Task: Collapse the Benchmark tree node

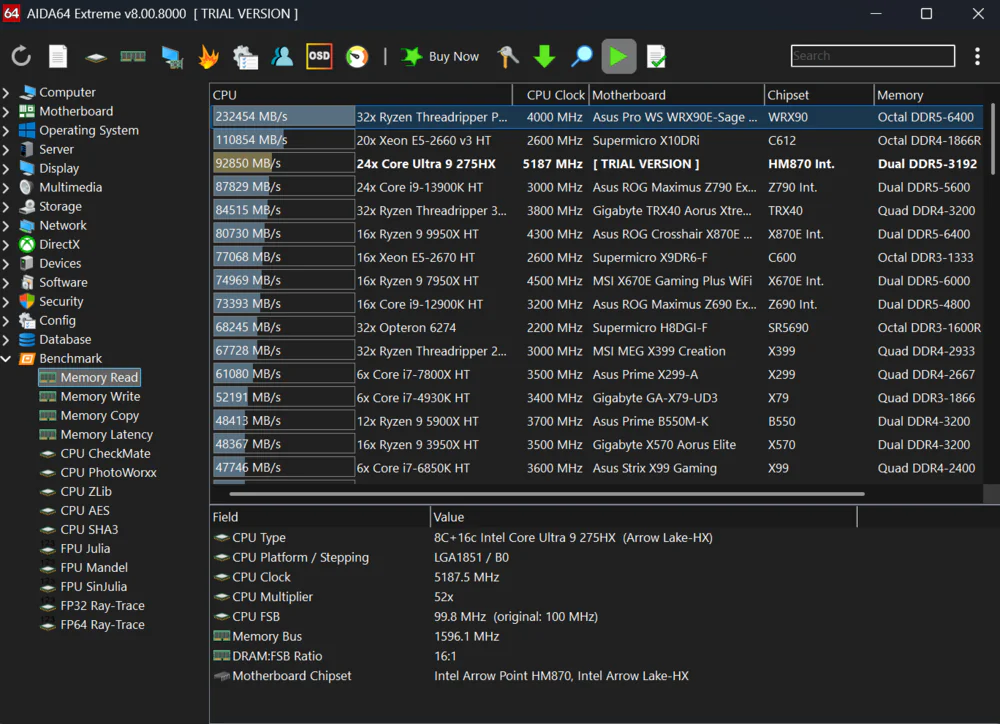Action: click(7, 359)
